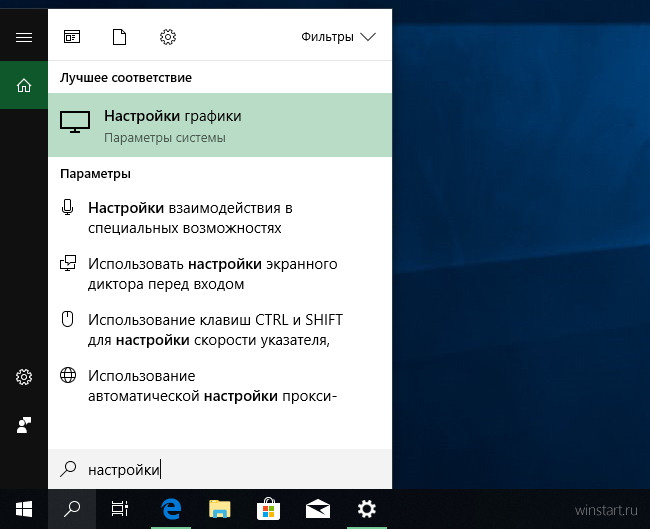Click the globe icon for the proxy result
Image resolution: width=650 pixels, height=529 pixels.
pyautogui.click(x=68, y=375)
